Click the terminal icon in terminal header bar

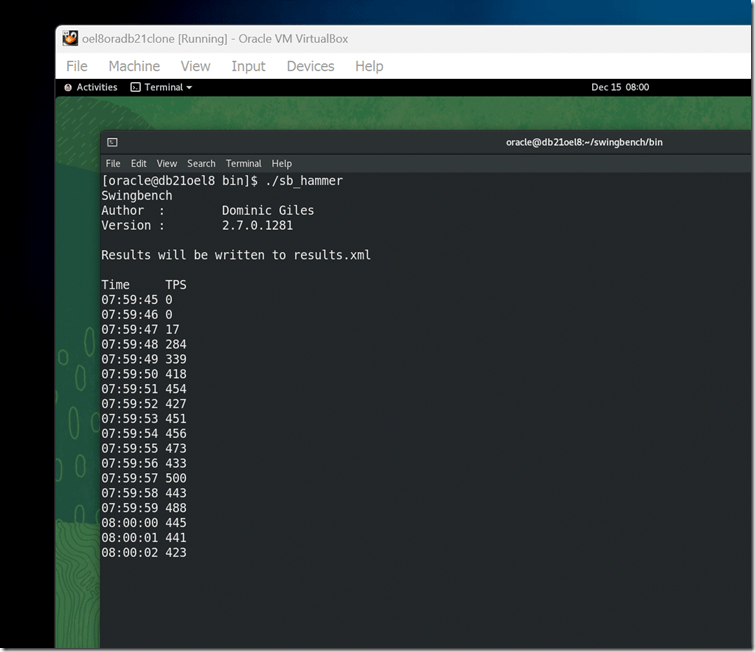pos(113,142)
